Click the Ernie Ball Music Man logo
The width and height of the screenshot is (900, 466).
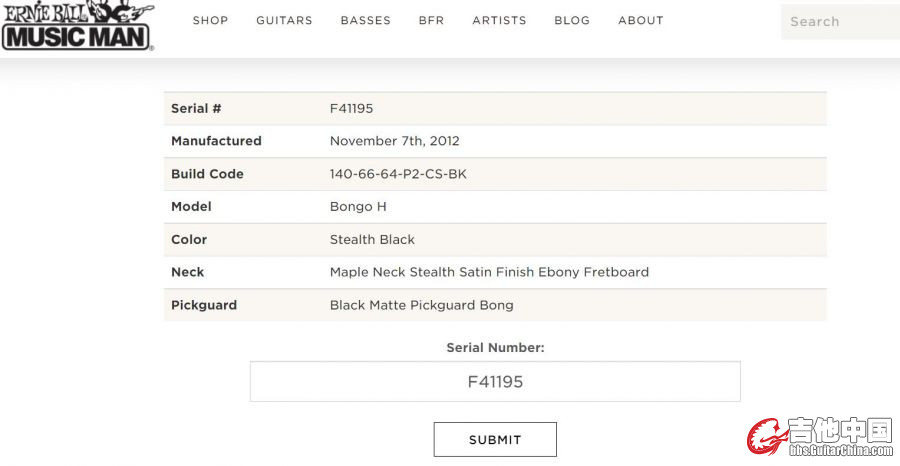coord(78,25)
